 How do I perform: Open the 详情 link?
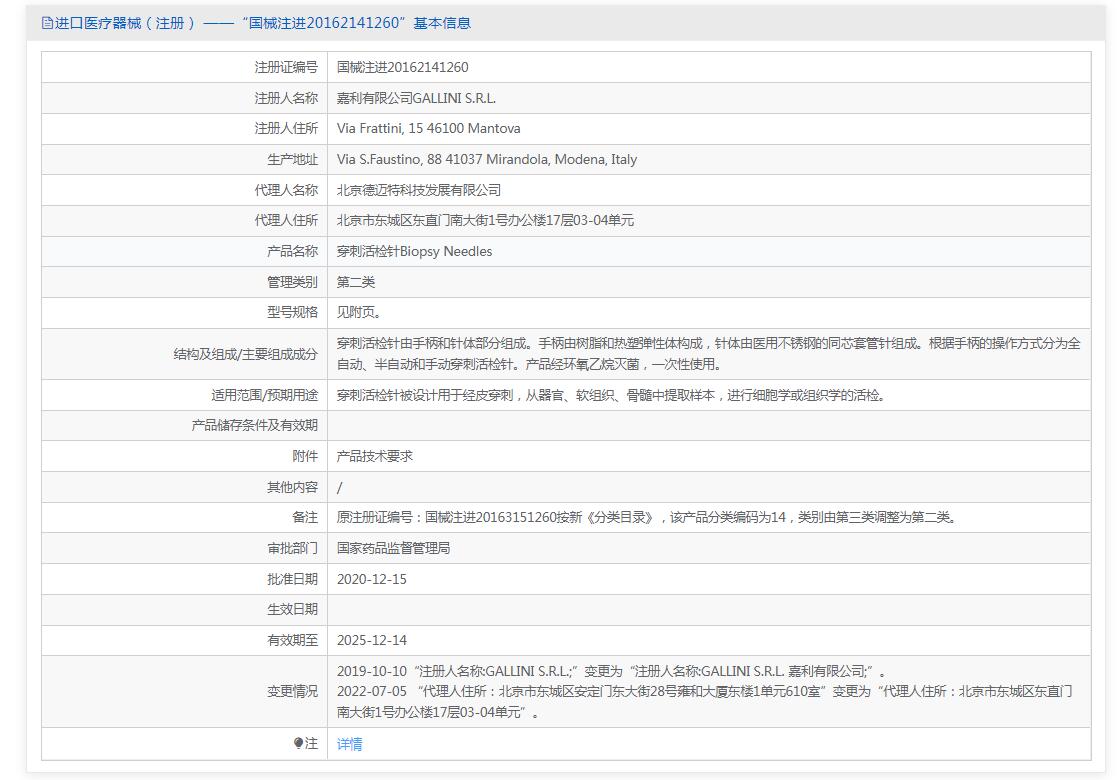349,744
